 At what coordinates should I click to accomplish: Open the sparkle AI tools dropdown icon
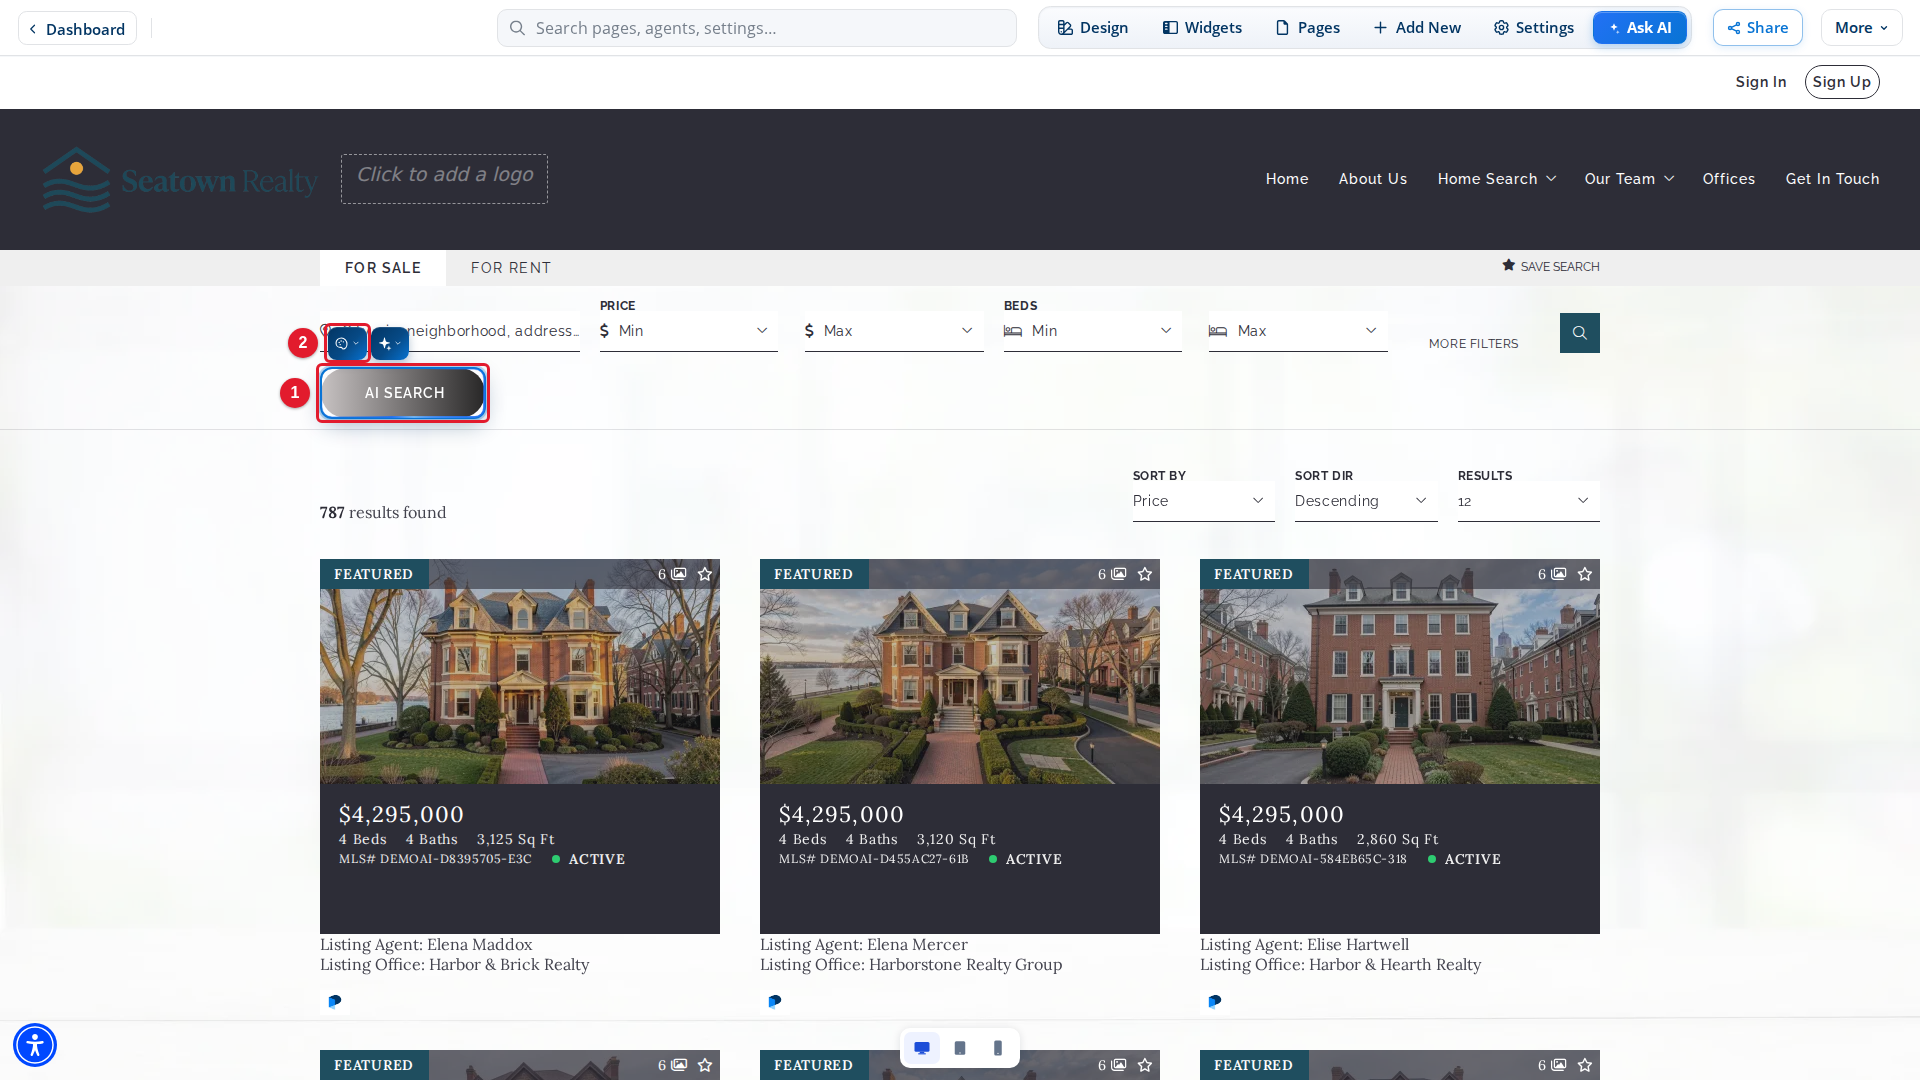[x=390, y=343]
